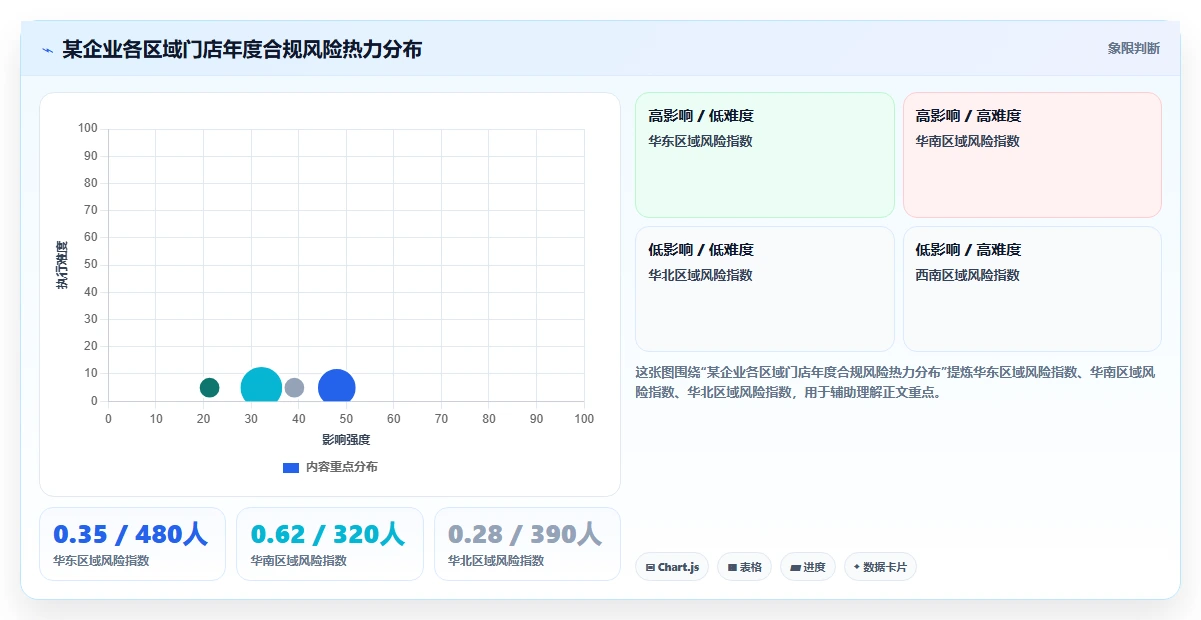Click the 象限判断 label in the header

click(1134, 48)
